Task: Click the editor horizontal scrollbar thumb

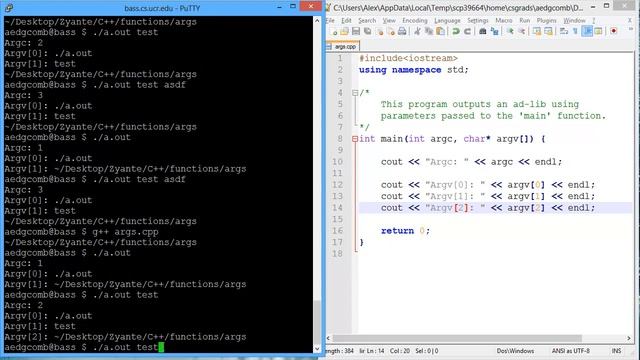Action: [x=457, y=338]
